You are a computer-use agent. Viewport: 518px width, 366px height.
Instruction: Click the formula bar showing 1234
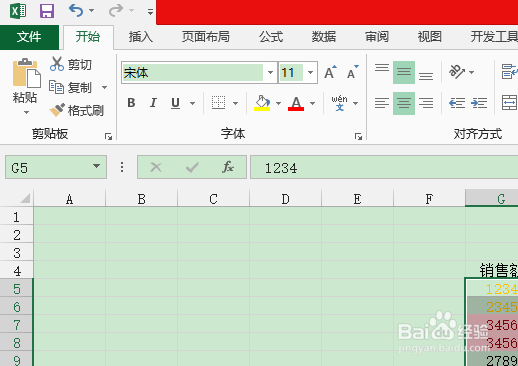(x=384, y=167)
